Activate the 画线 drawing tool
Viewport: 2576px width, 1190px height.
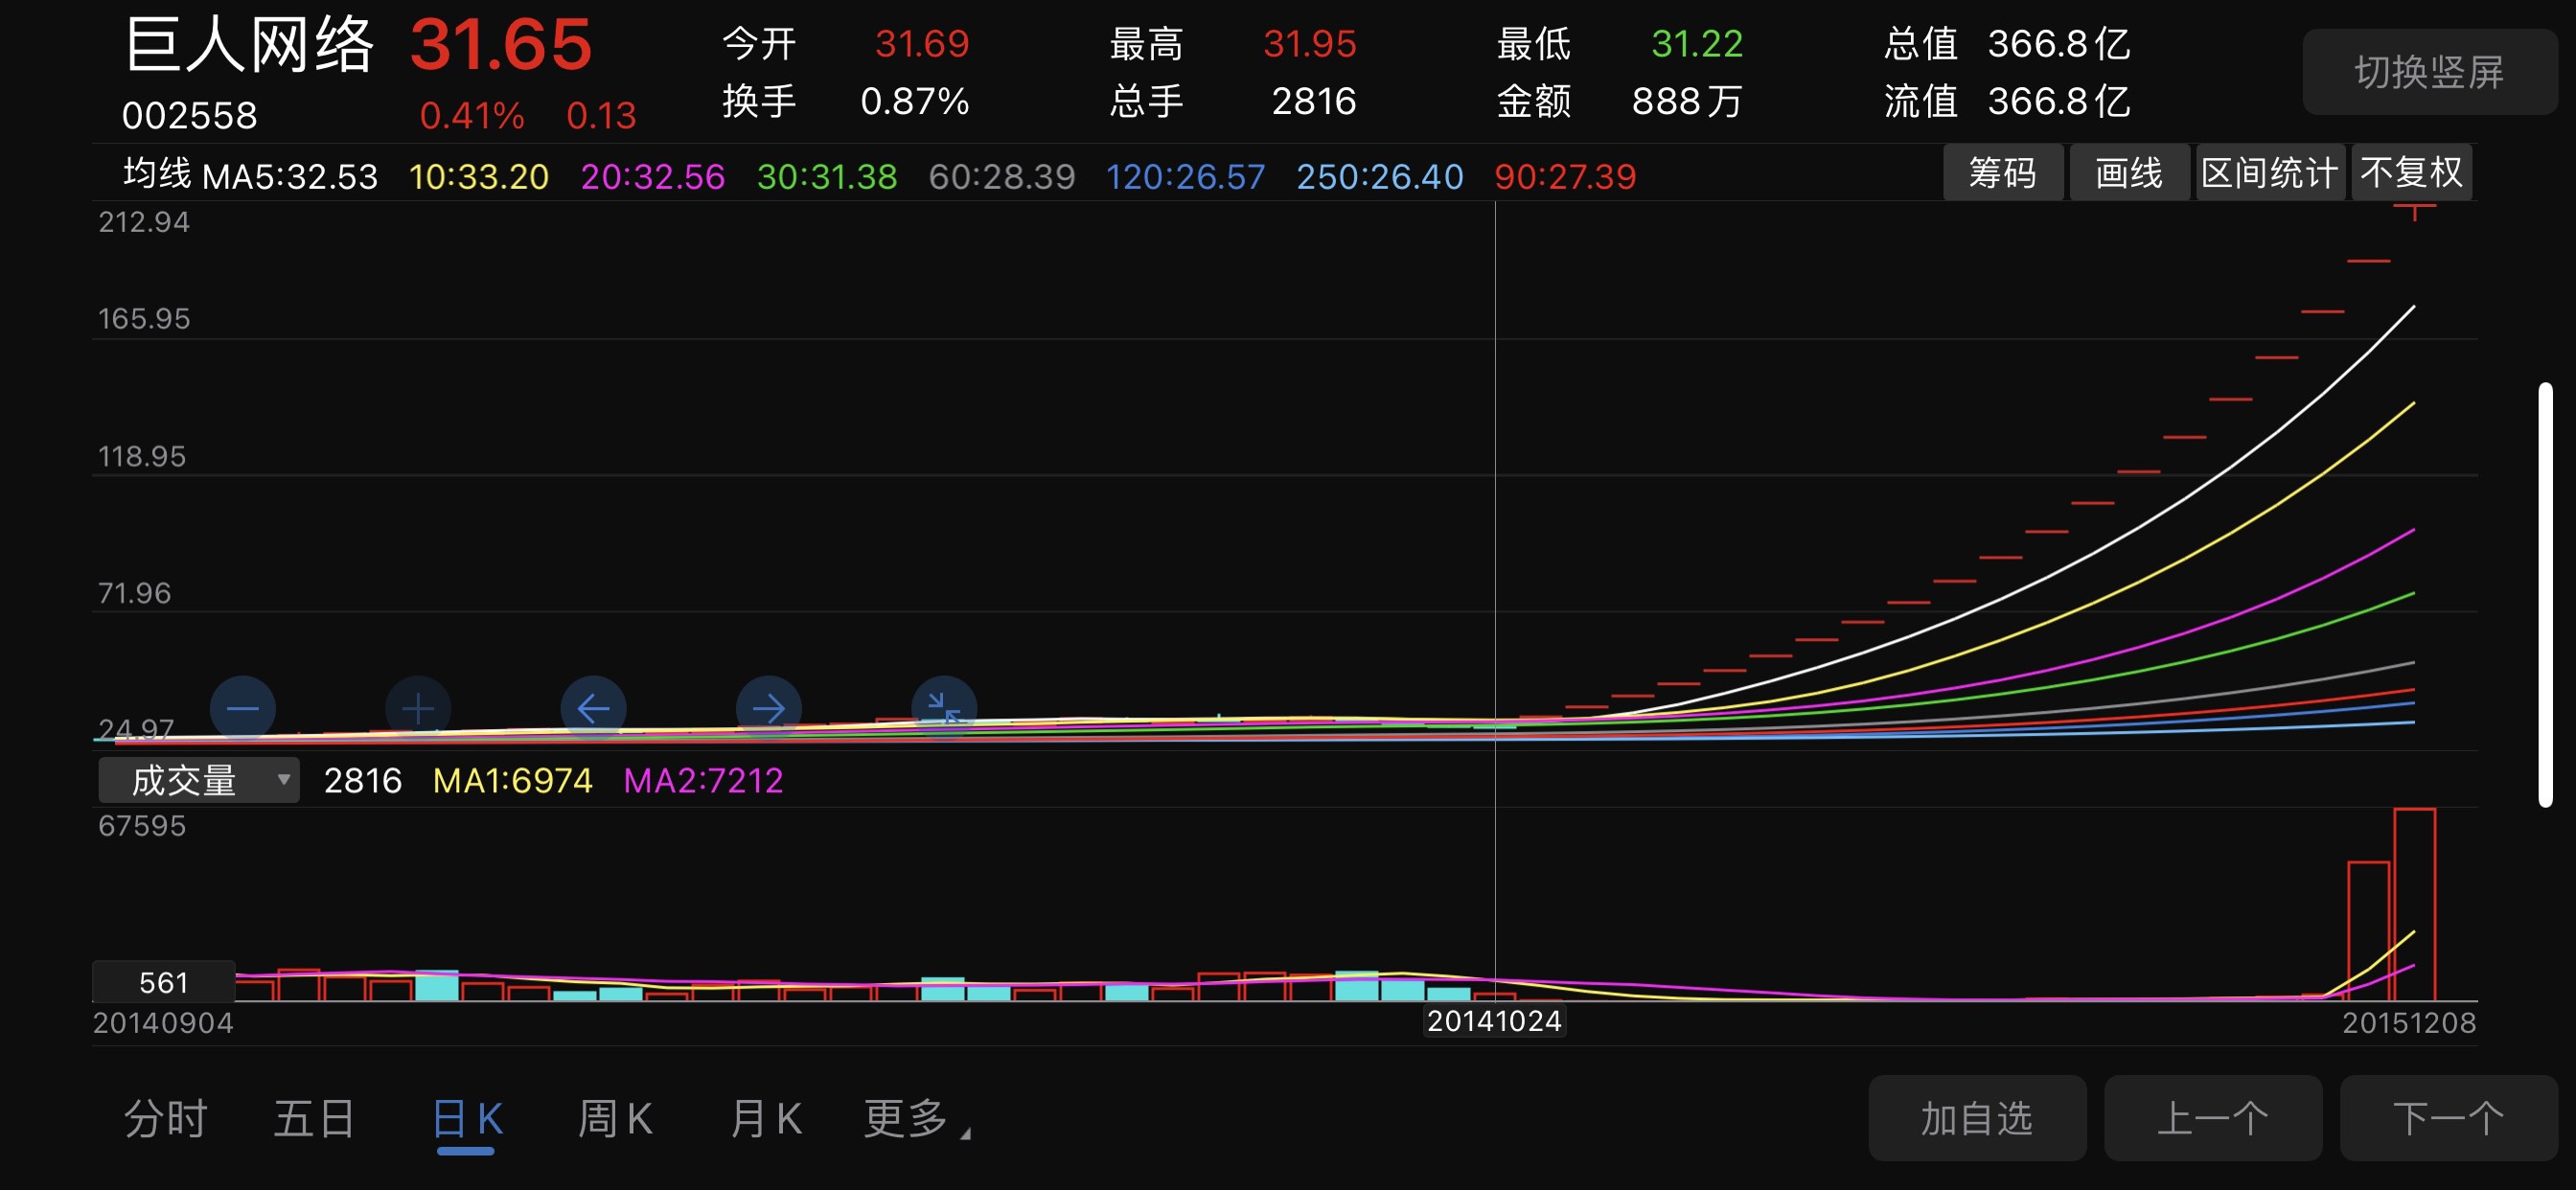(2129, 173)
